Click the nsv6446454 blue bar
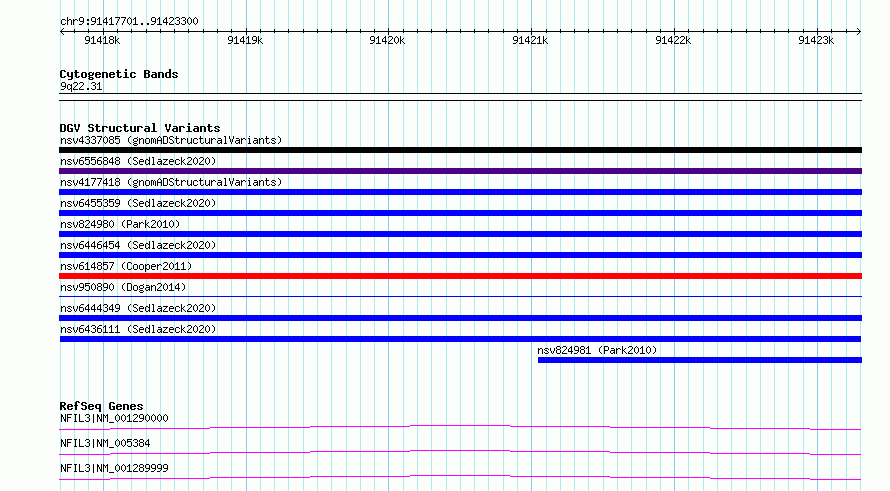Viewport: 890px width, 491px height. [x=460, y=255]
